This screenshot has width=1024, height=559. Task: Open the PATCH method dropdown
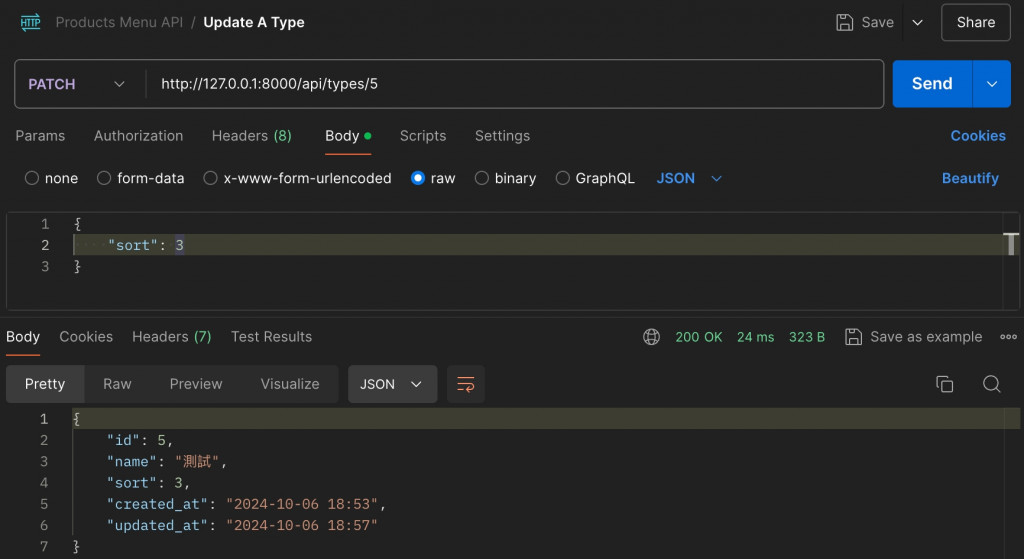pyautogui.click(x=77, y=84)
